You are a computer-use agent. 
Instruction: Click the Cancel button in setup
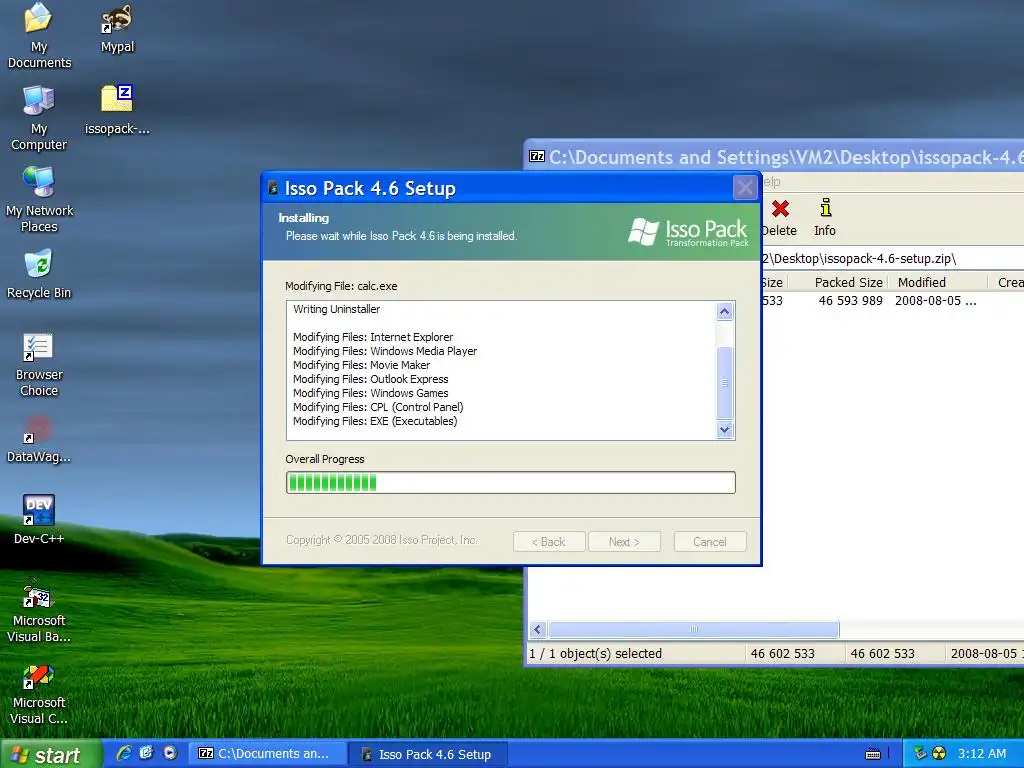pos(710,541)
